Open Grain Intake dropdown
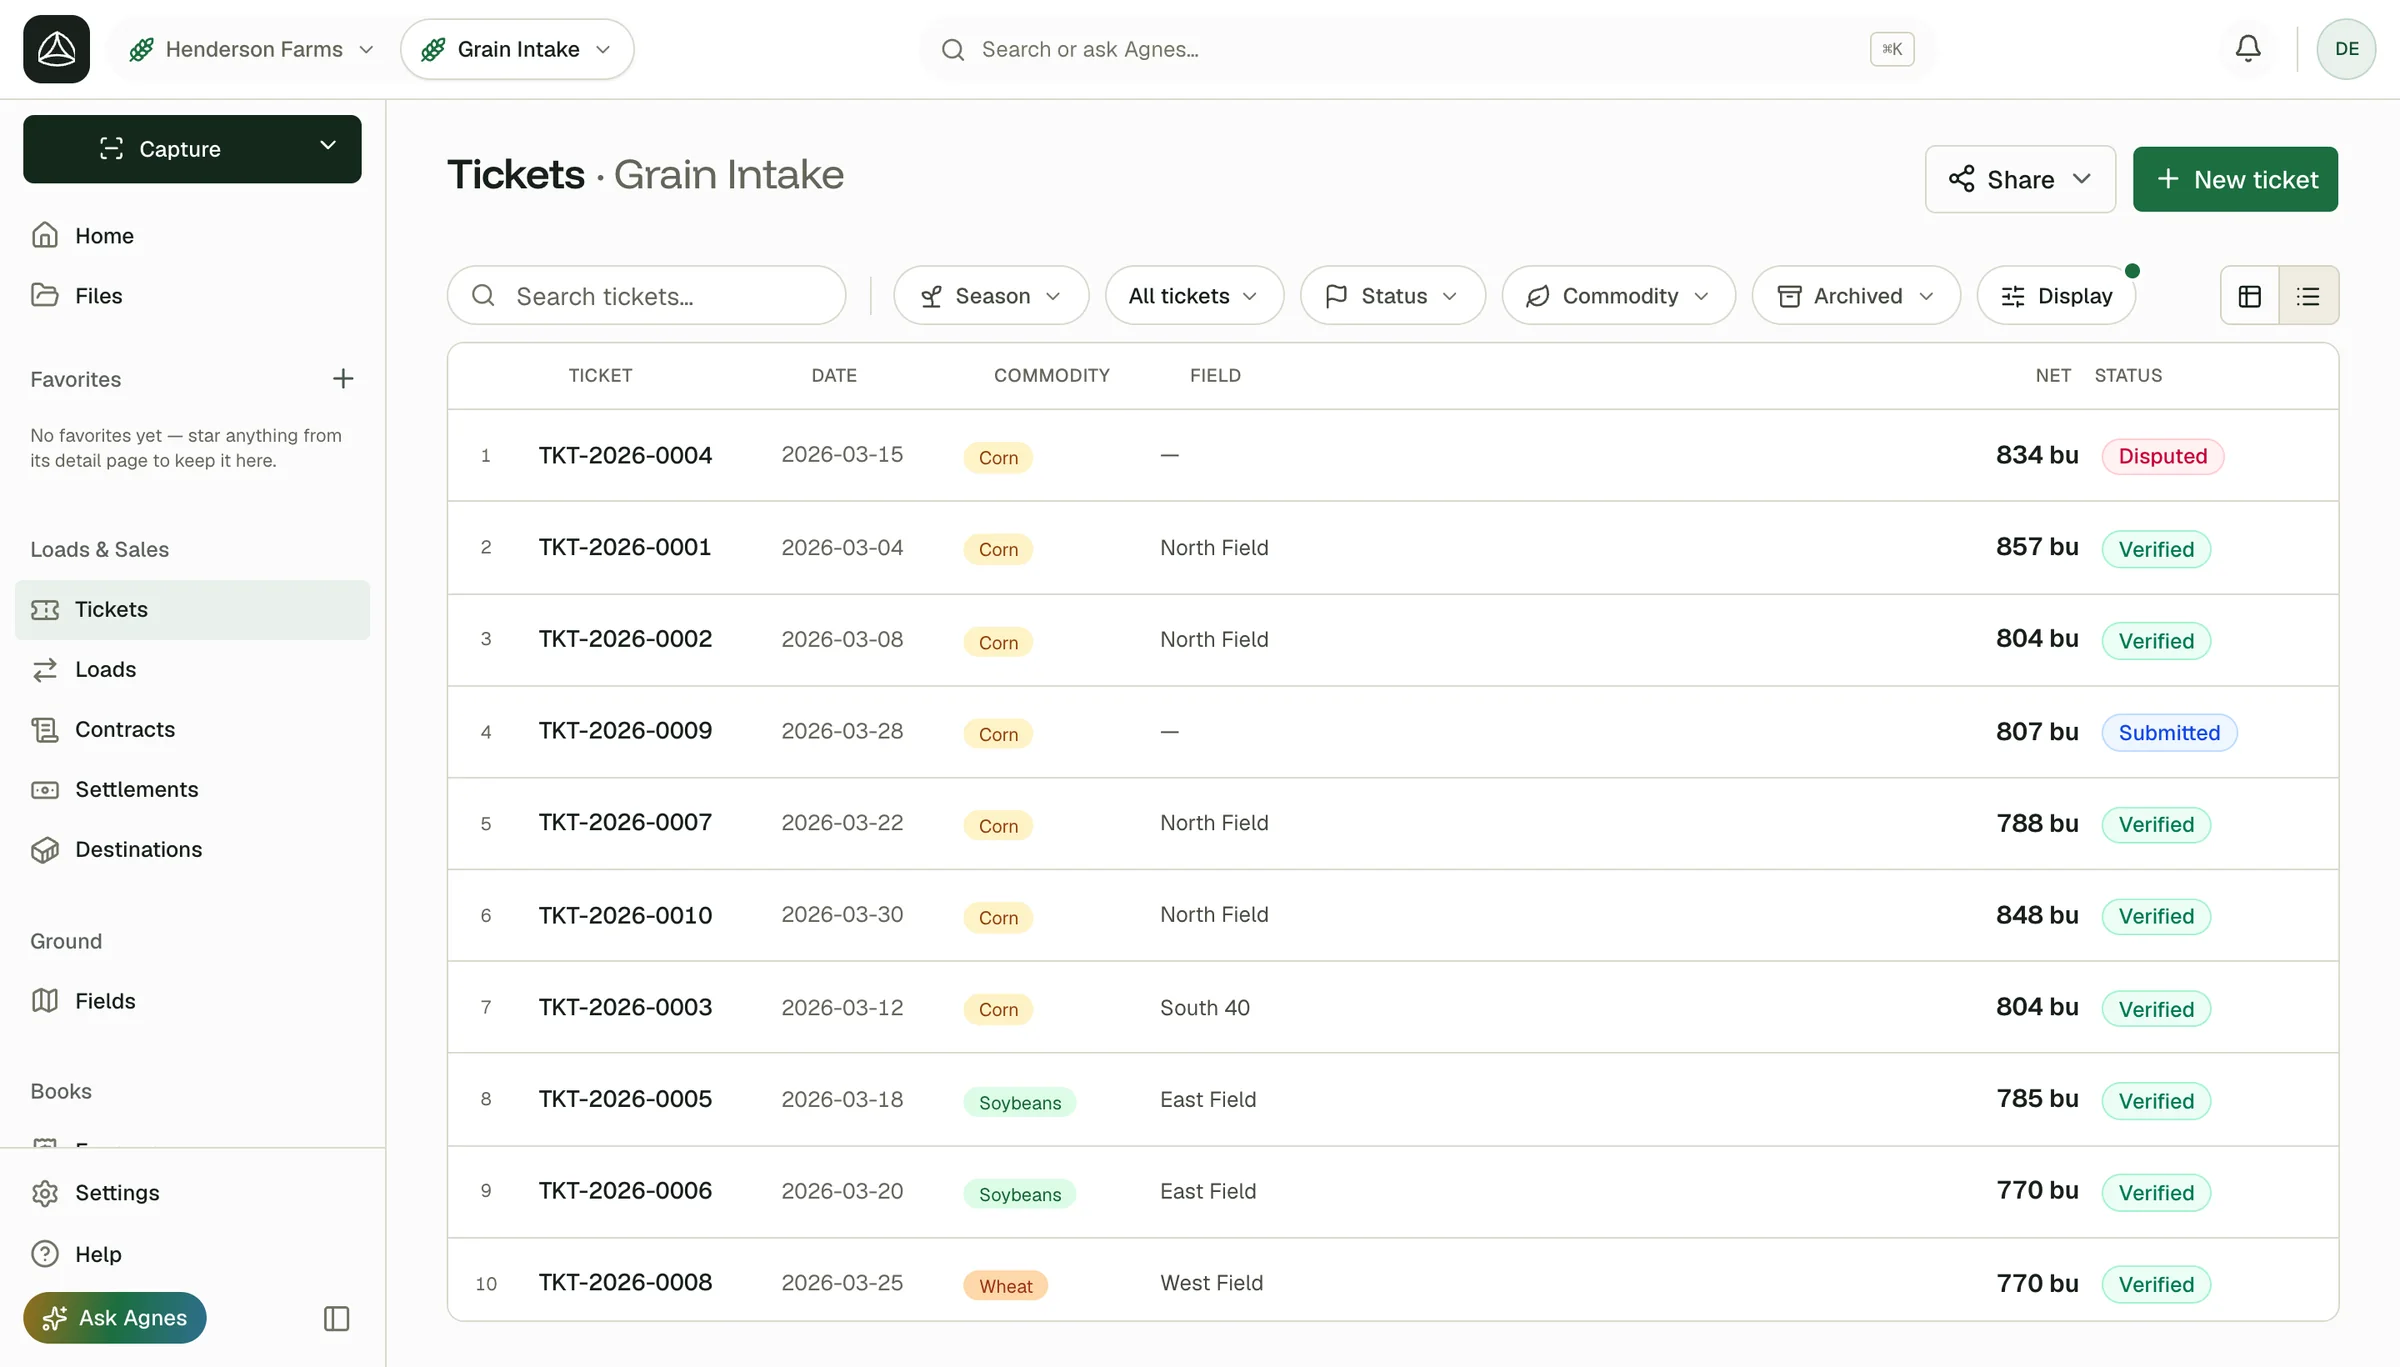Image resolution: width=2400 pixels, height=1367 pixels. (x=517, y=49)
